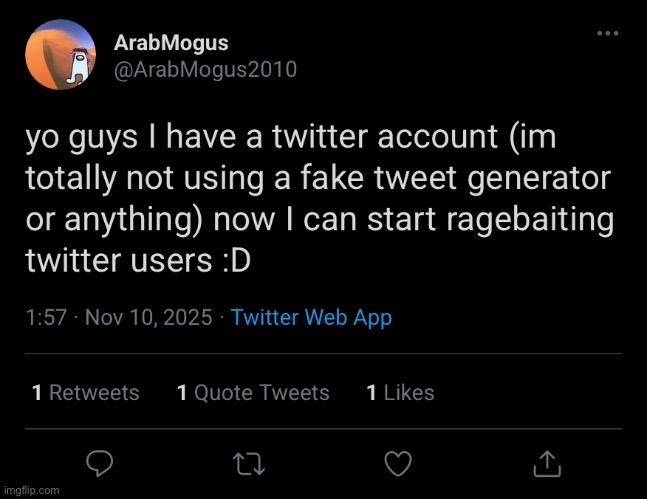Click the ArabMogus profile avatar
The image size is (647, 499).
pos(60,56)
